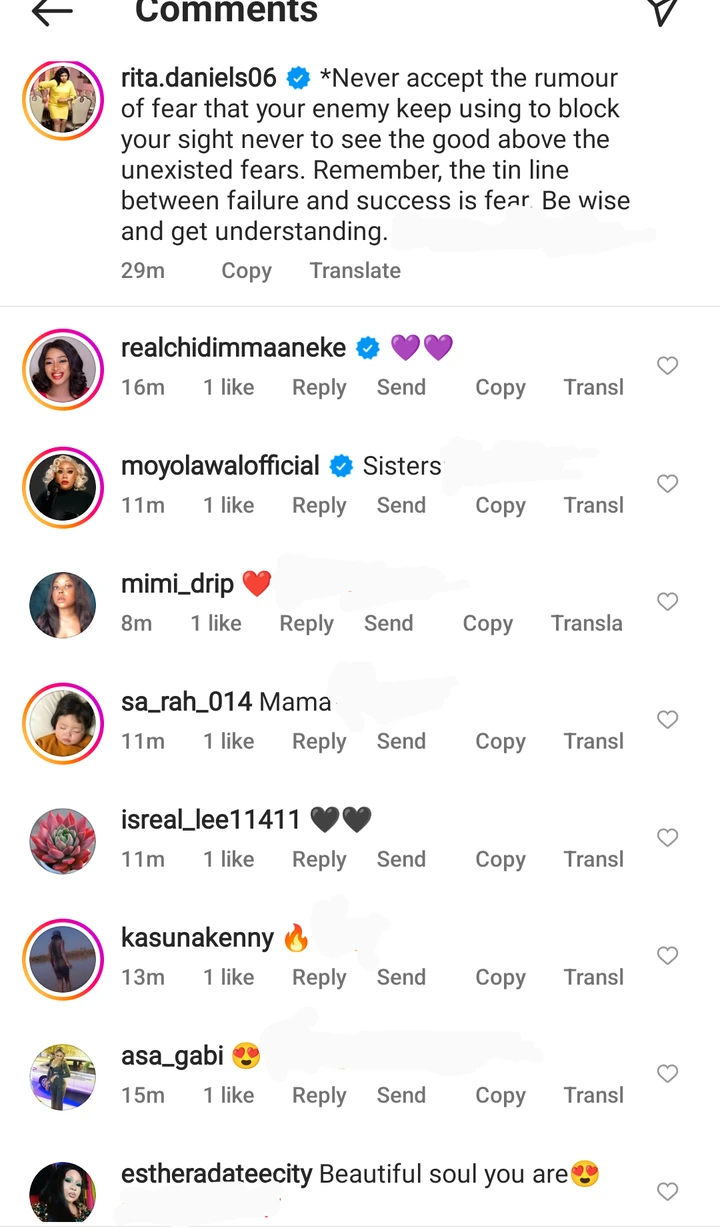Heart isreal_lee11411's comment
This screenshot has width=720, height=1228.
[668, 838]
